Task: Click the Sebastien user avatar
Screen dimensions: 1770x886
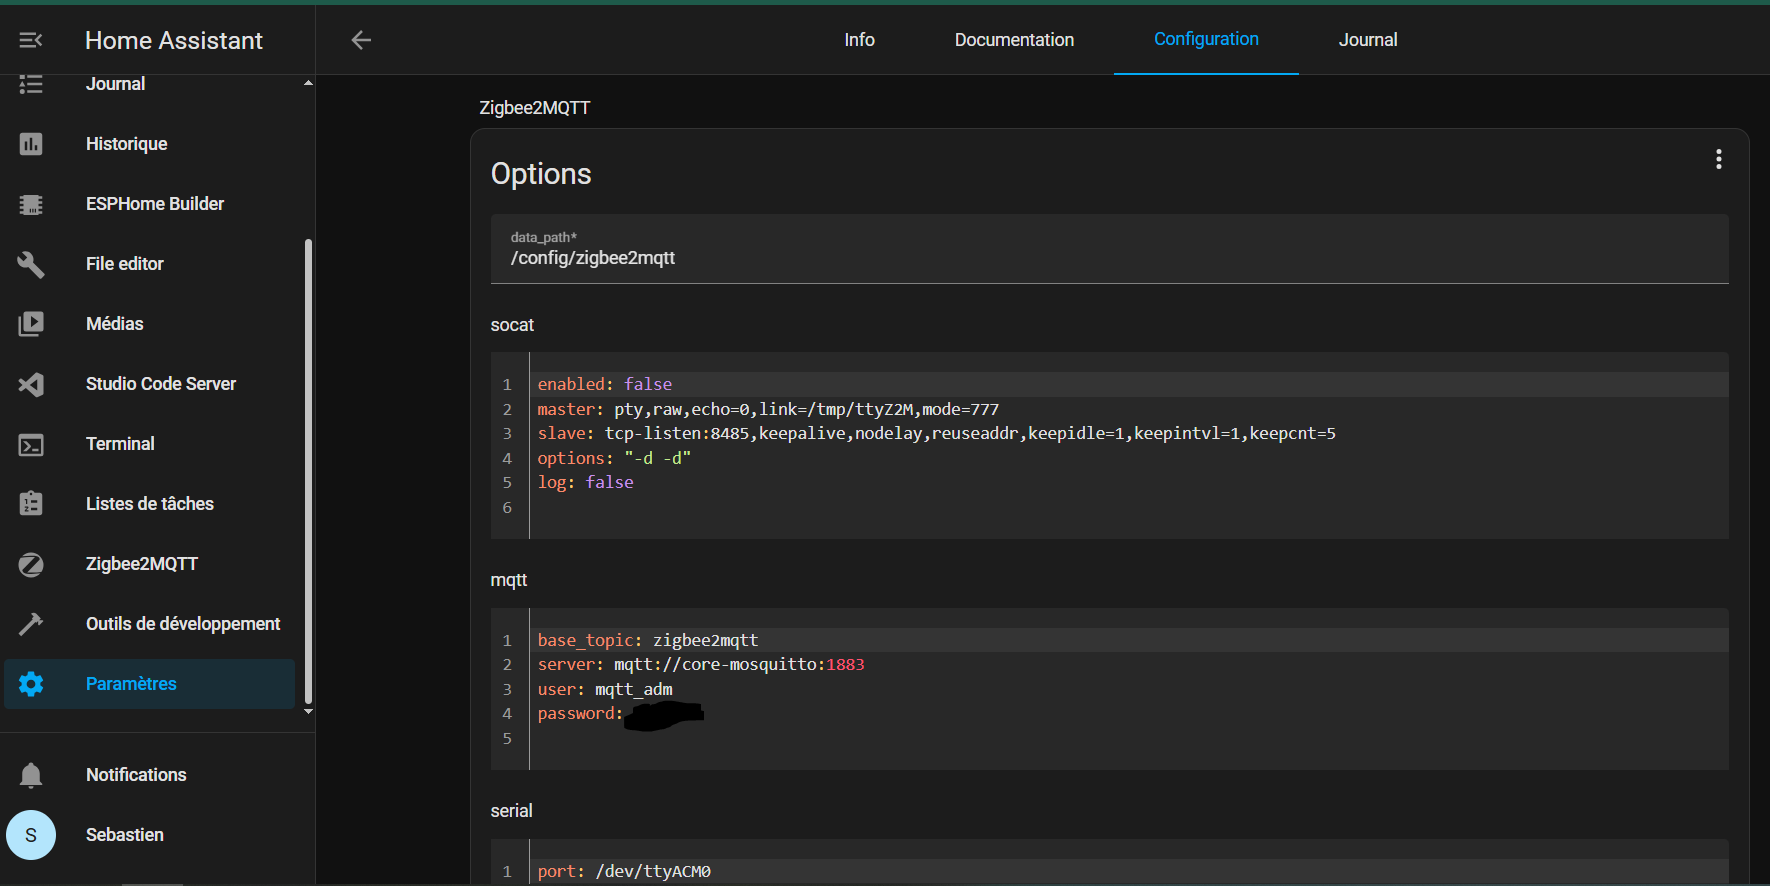Action: (31, 835)
